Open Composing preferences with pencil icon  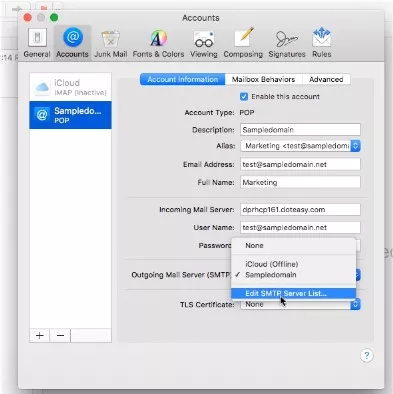tap(243, 43)
